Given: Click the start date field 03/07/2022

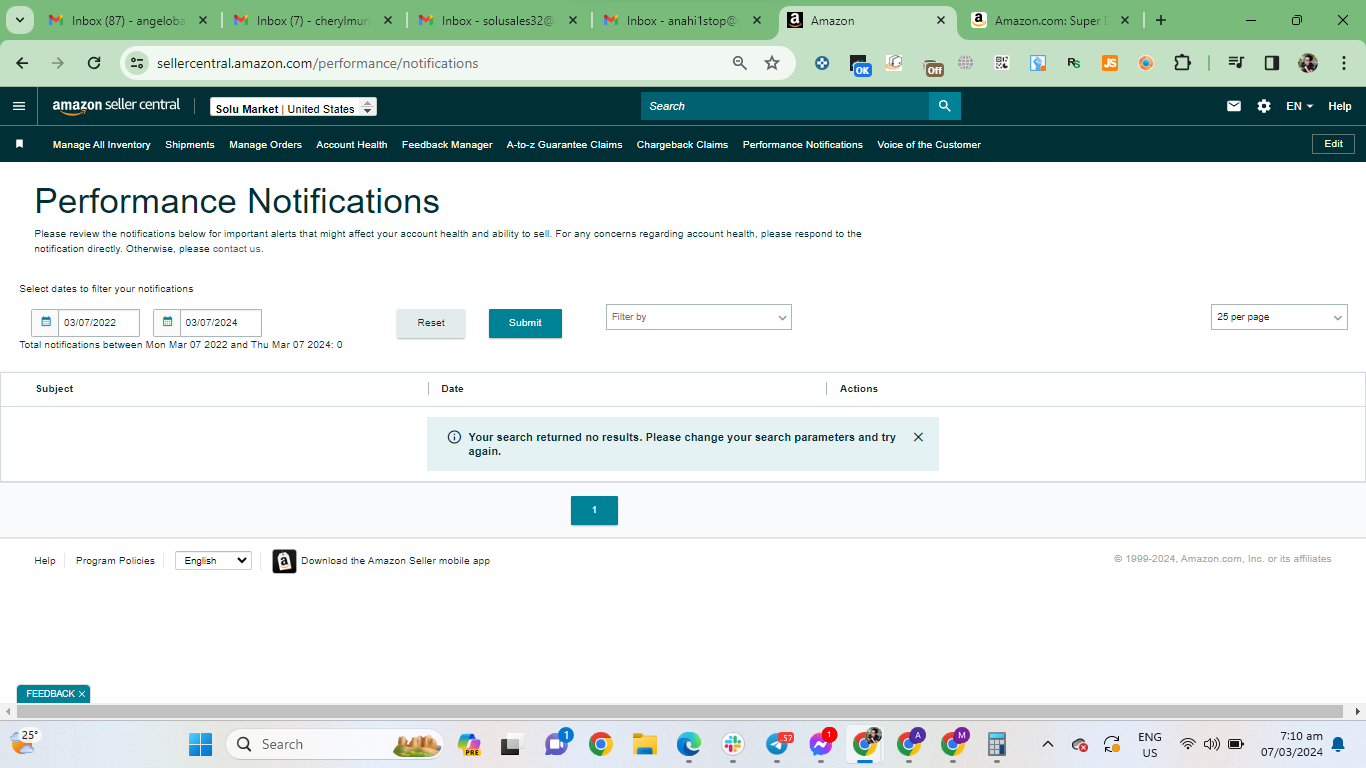Looking at the screenshot, I should click(99, 323).
